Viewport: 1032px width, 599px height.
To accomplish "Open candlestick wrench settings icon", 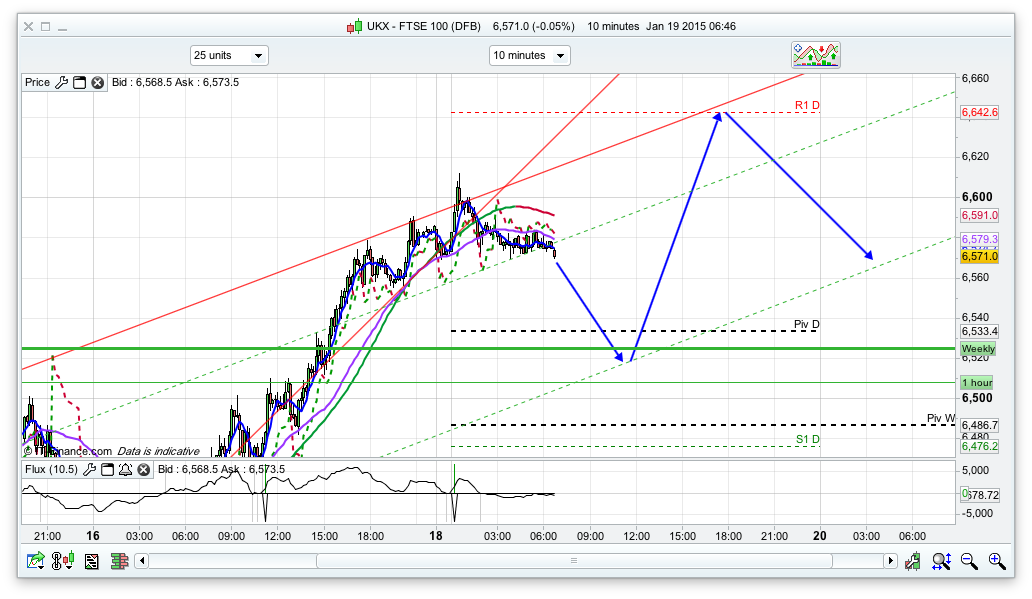I will pos(912,562).
